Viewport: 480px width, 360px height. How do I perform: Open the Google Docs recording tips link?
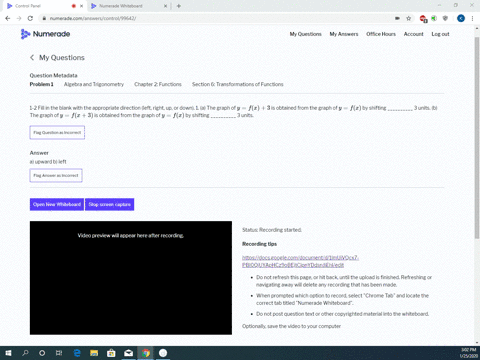300,261
